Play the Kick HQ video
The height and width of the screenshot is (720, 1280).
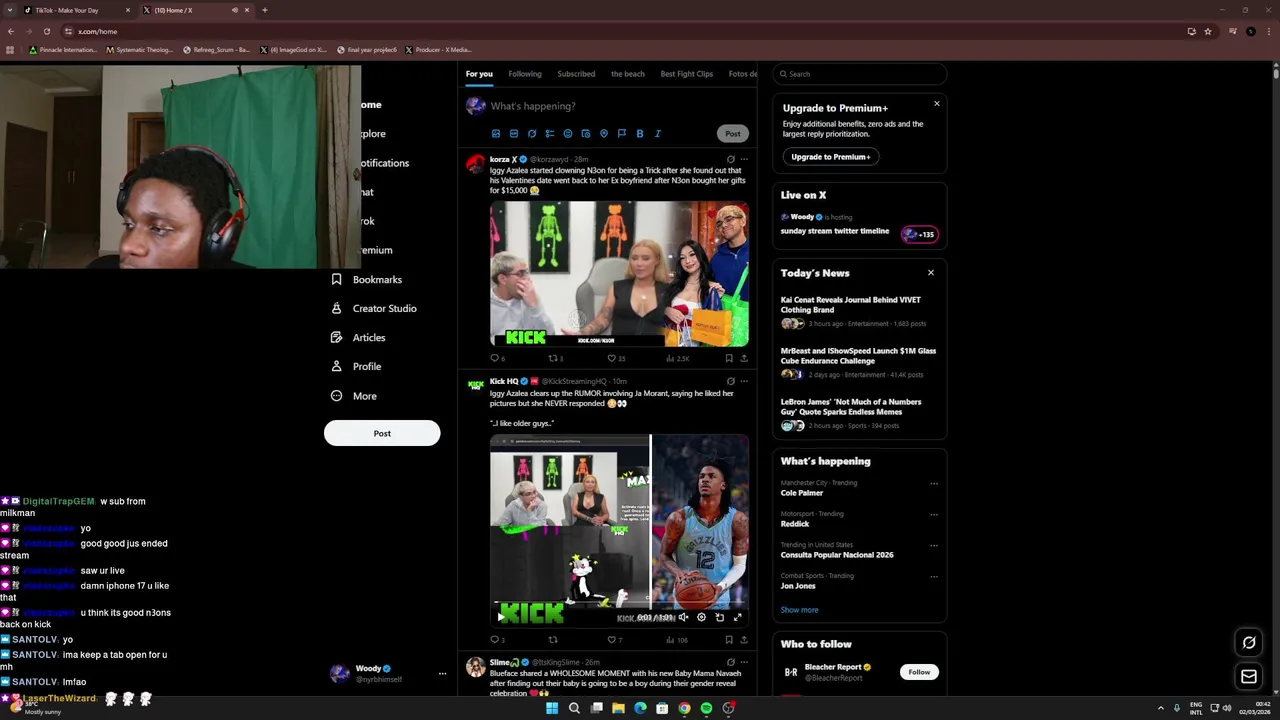[x=501, y=617]
